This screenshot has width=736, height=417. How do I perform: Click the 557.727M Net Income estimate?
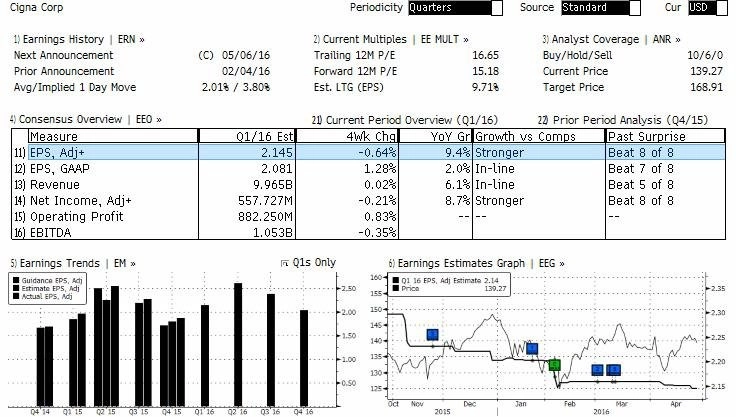click(x=265, y=201)
